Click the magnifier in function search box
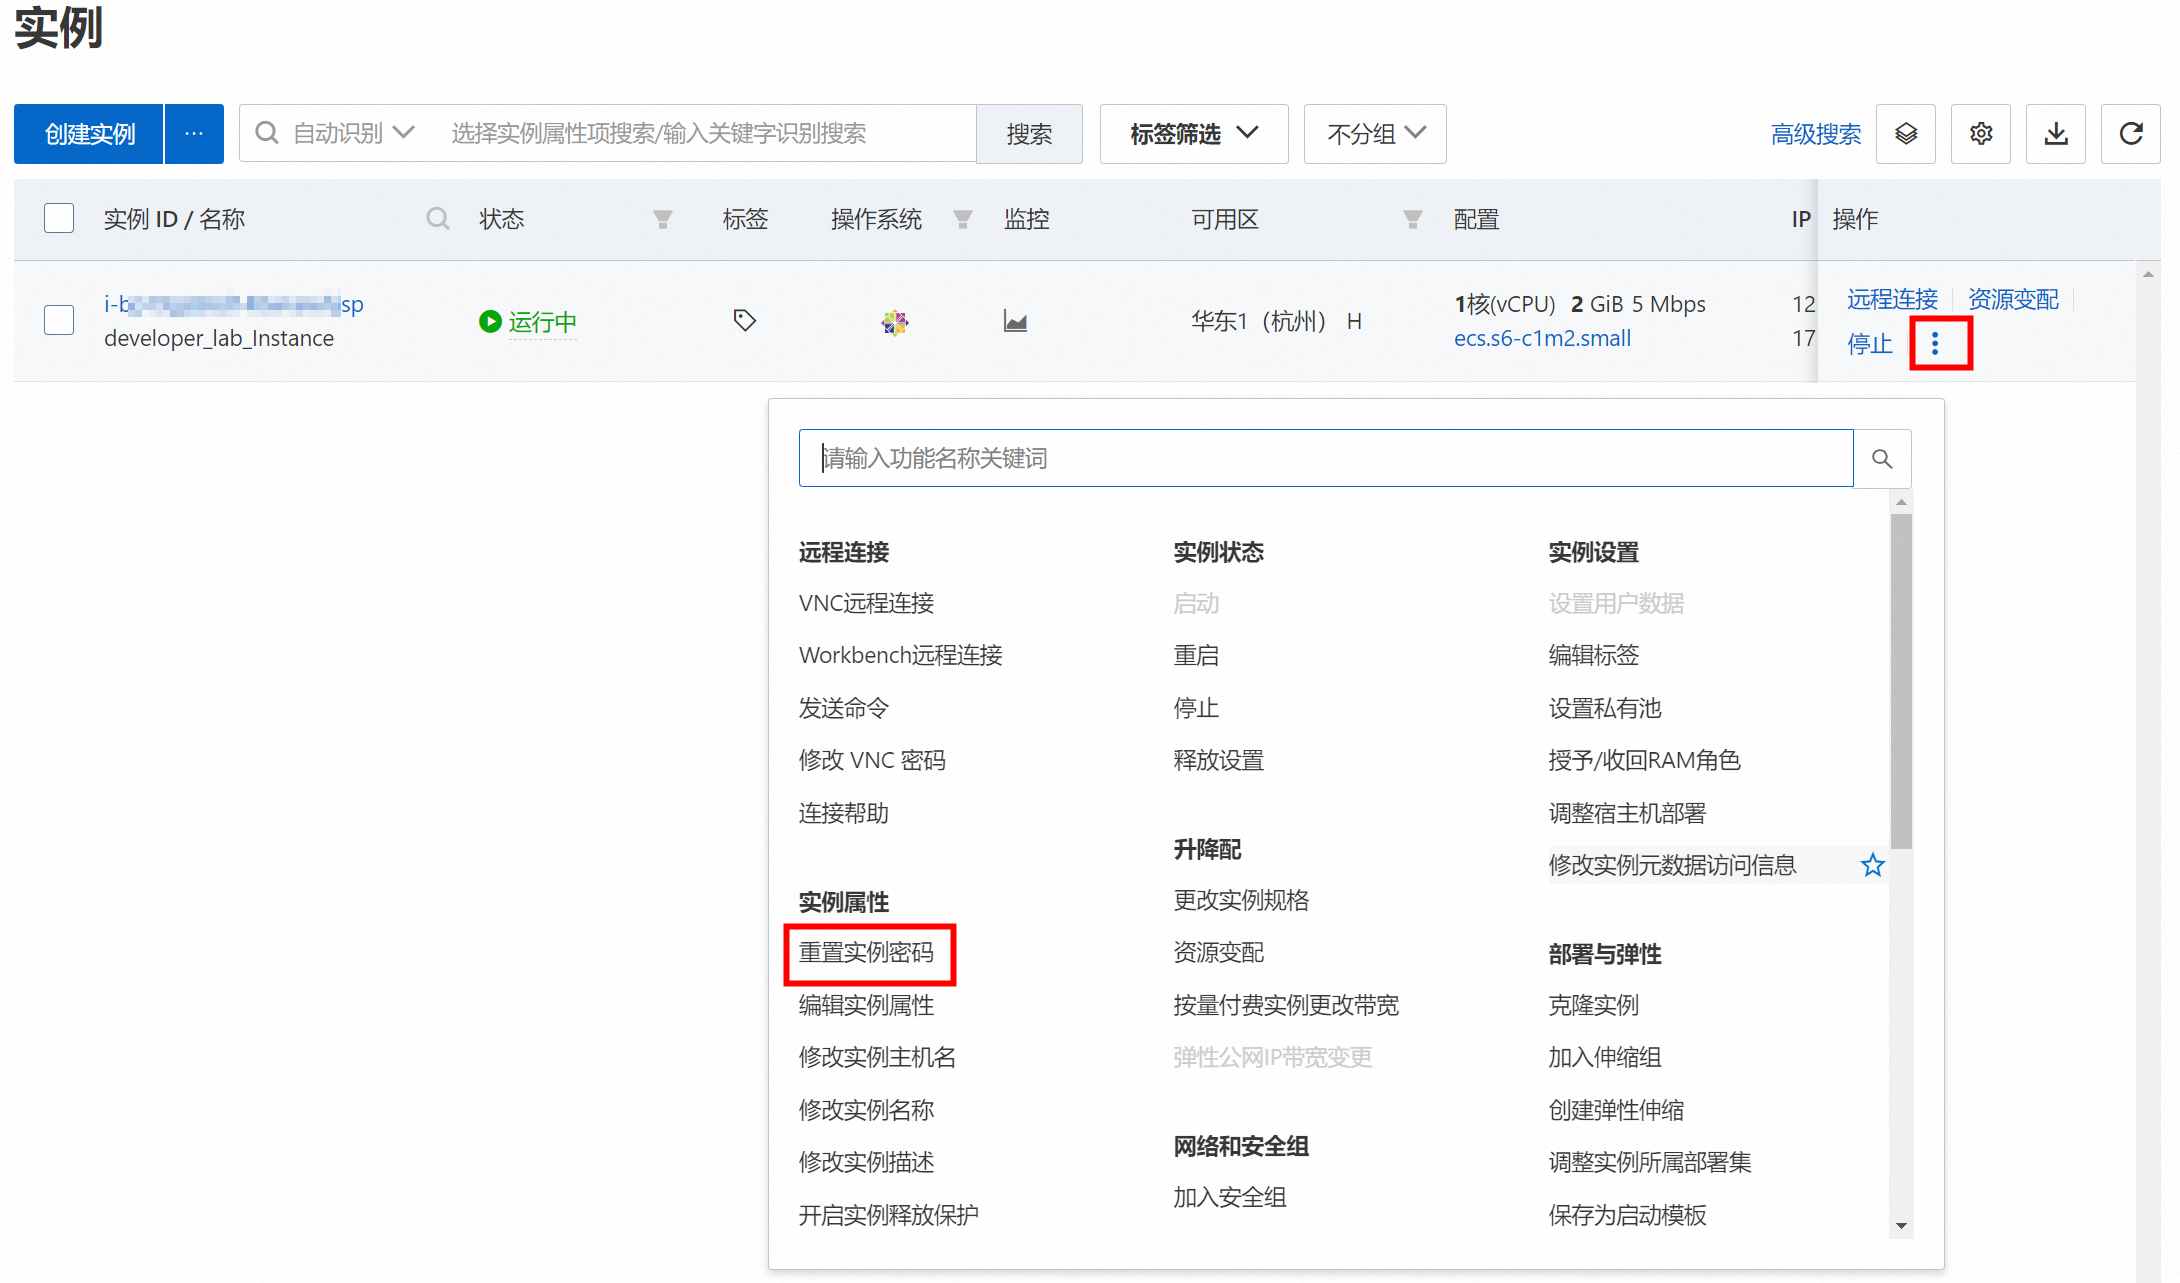Screen dimensions: 2180x1283 tap(1882, 458)
